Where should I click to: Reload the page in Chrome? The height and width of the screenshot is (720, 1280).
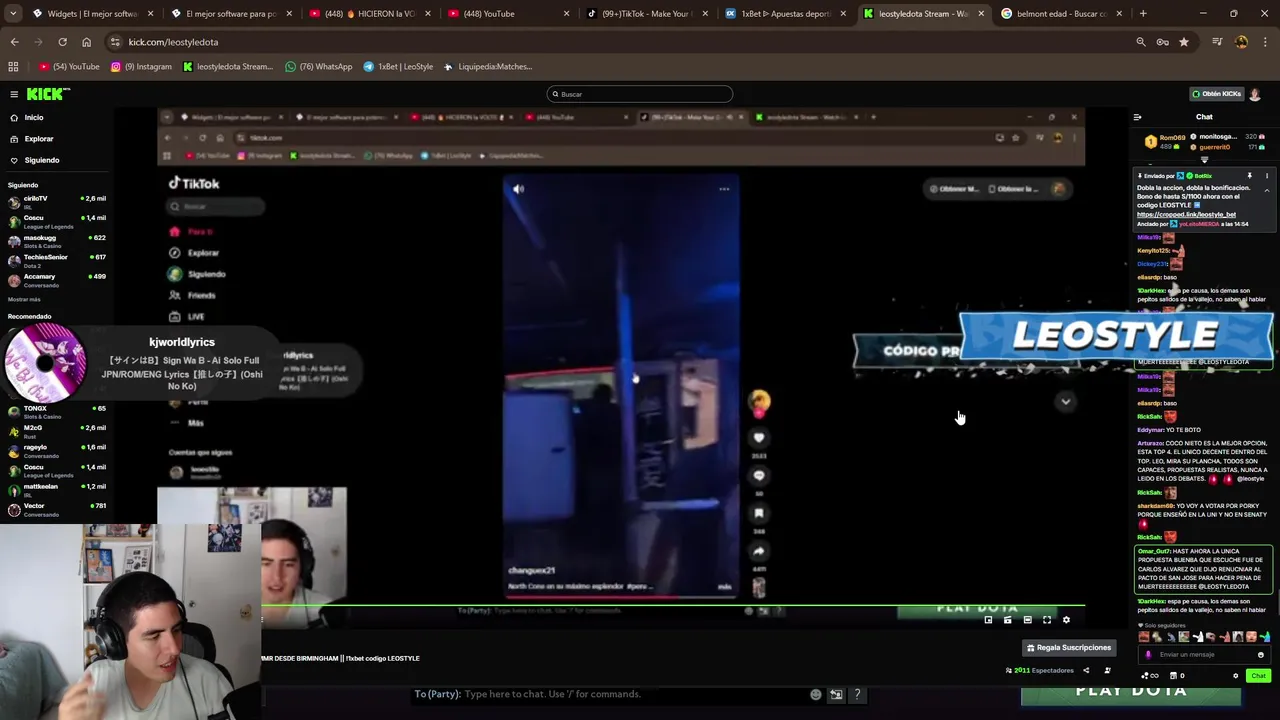click(x=62, y=42)
